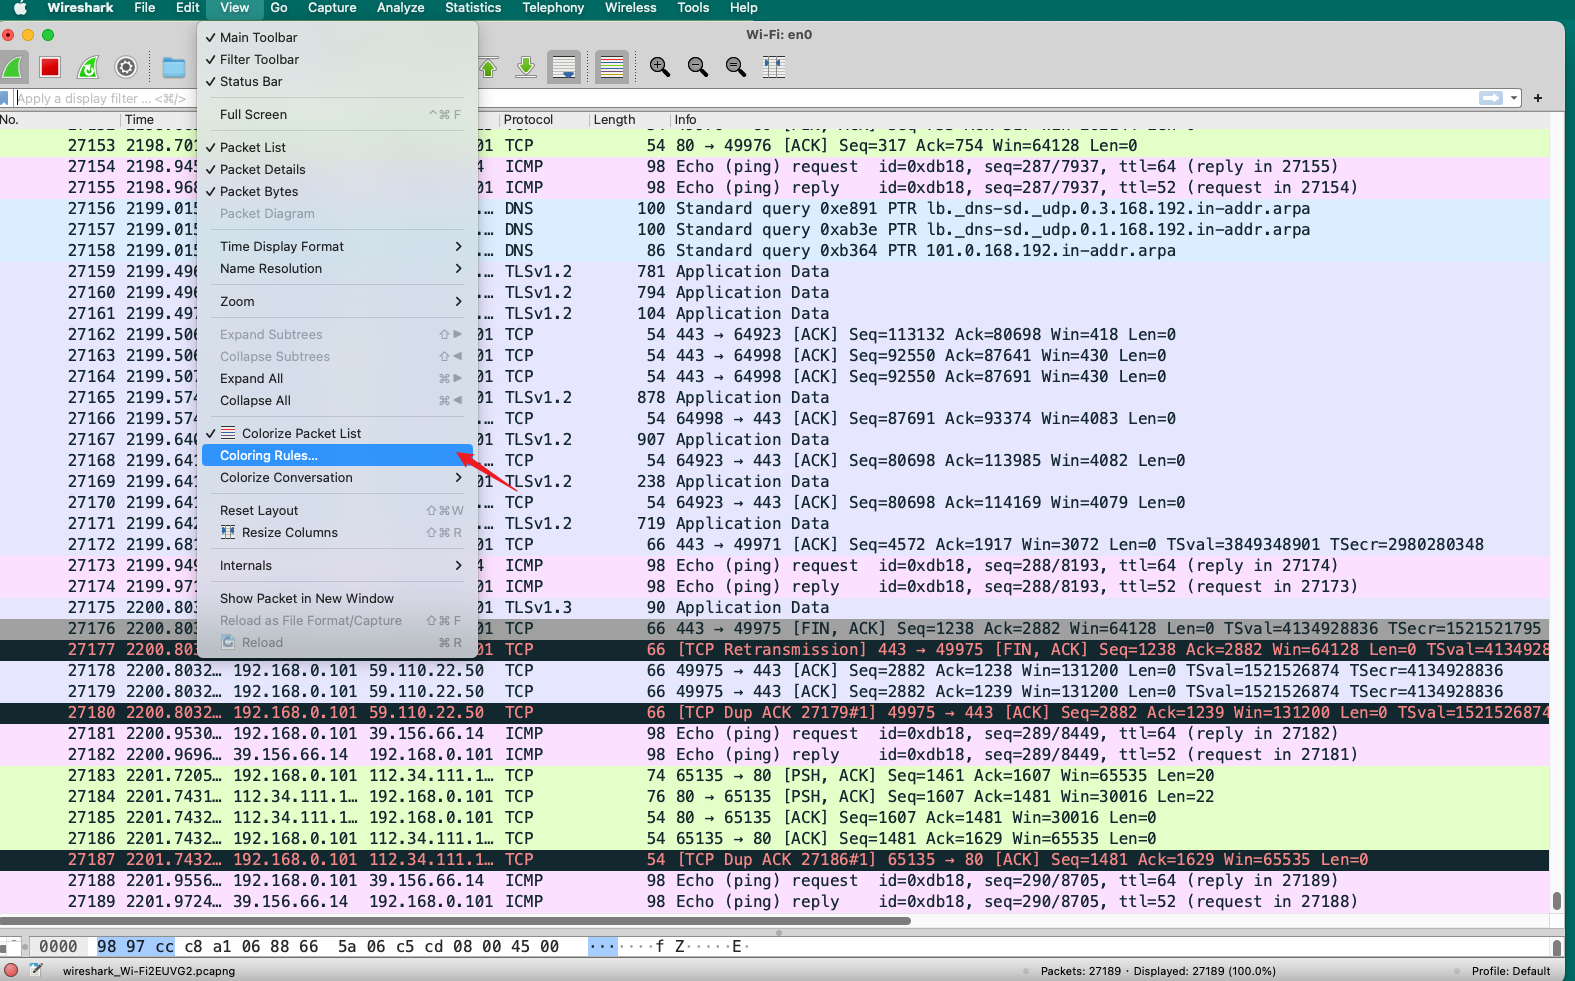Reset text to normal size
1575x981 pixels.
click(736, 67)
